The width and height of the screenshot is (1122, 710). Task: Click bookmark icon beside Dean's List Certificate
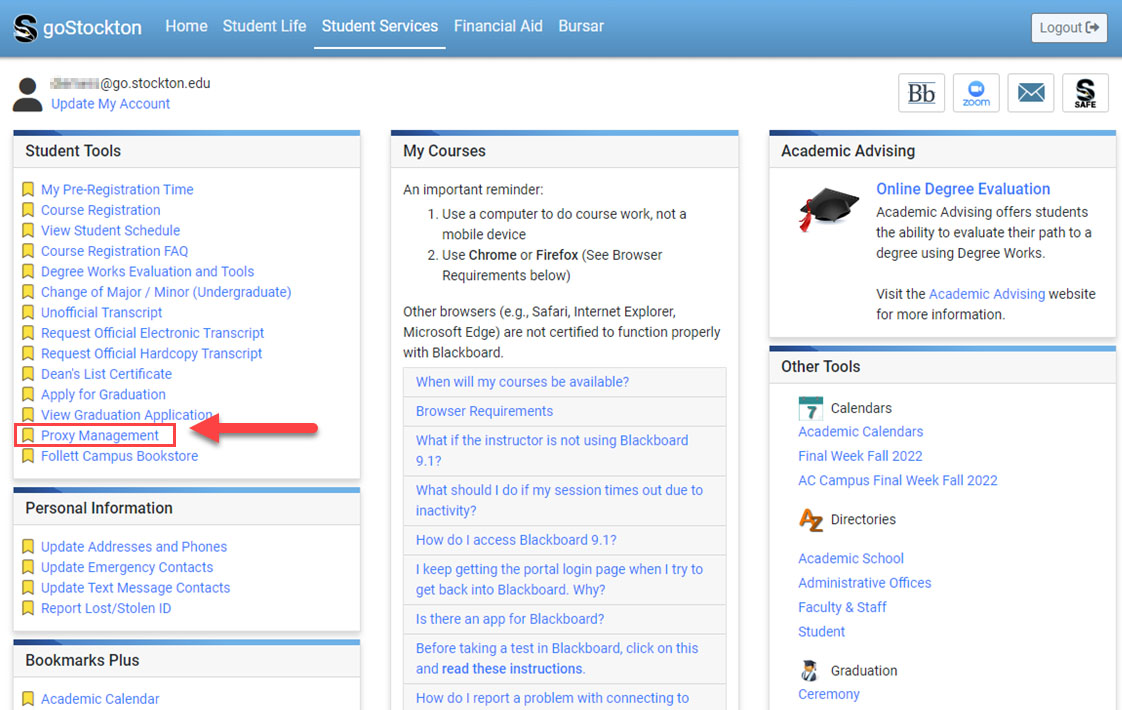coord(28,374)
